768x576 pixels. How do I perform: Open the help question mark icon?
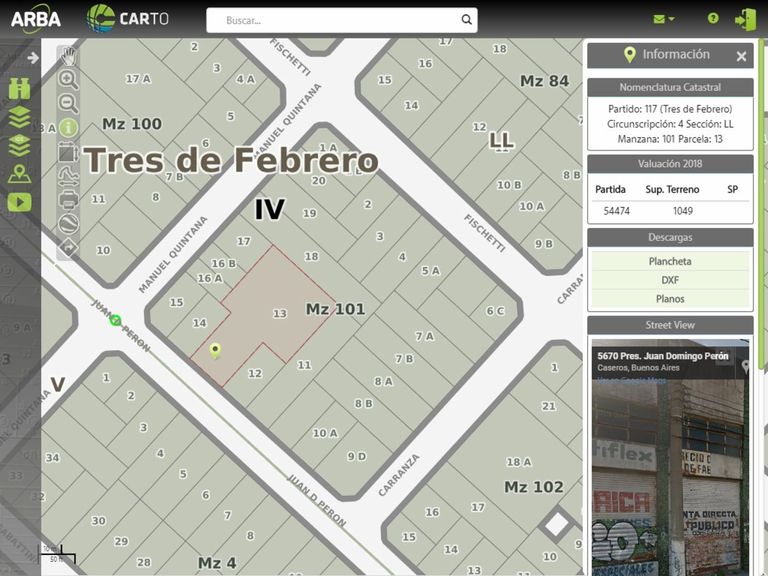click(713, 18)
